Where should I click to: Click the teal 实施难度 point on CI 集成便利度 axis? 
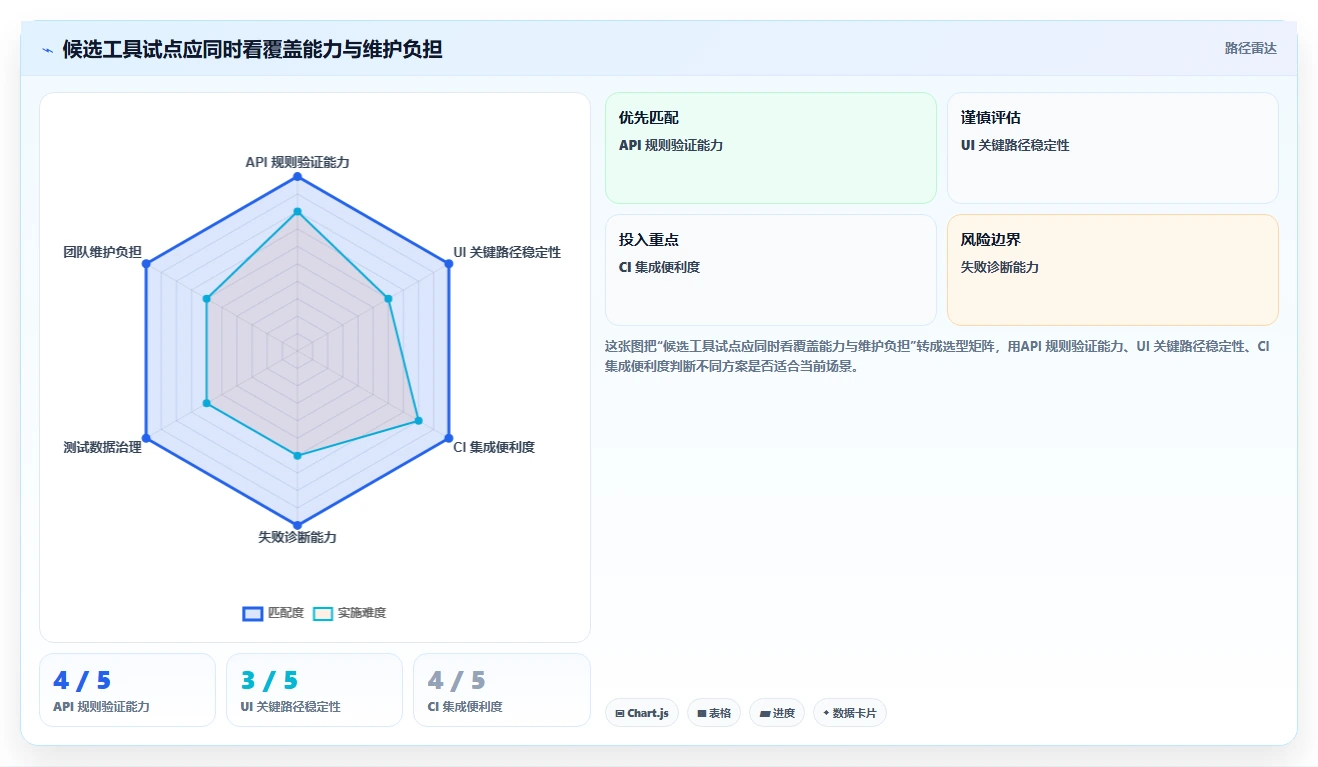click(418, 421)
